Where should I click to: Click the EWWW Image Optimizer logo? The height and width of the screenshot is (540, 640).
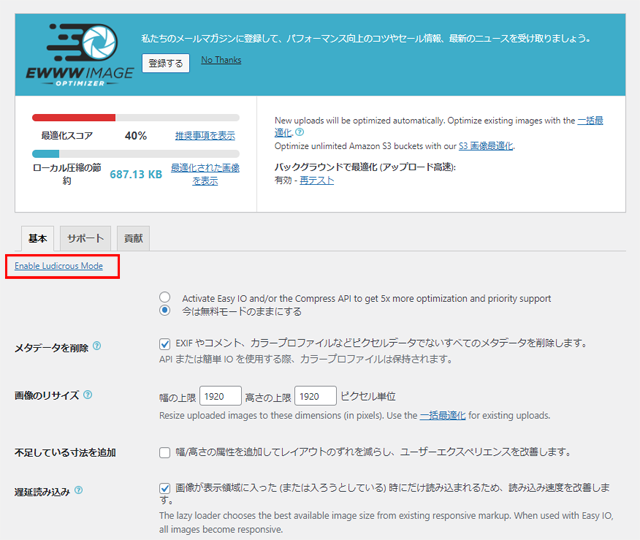point(80,55)
